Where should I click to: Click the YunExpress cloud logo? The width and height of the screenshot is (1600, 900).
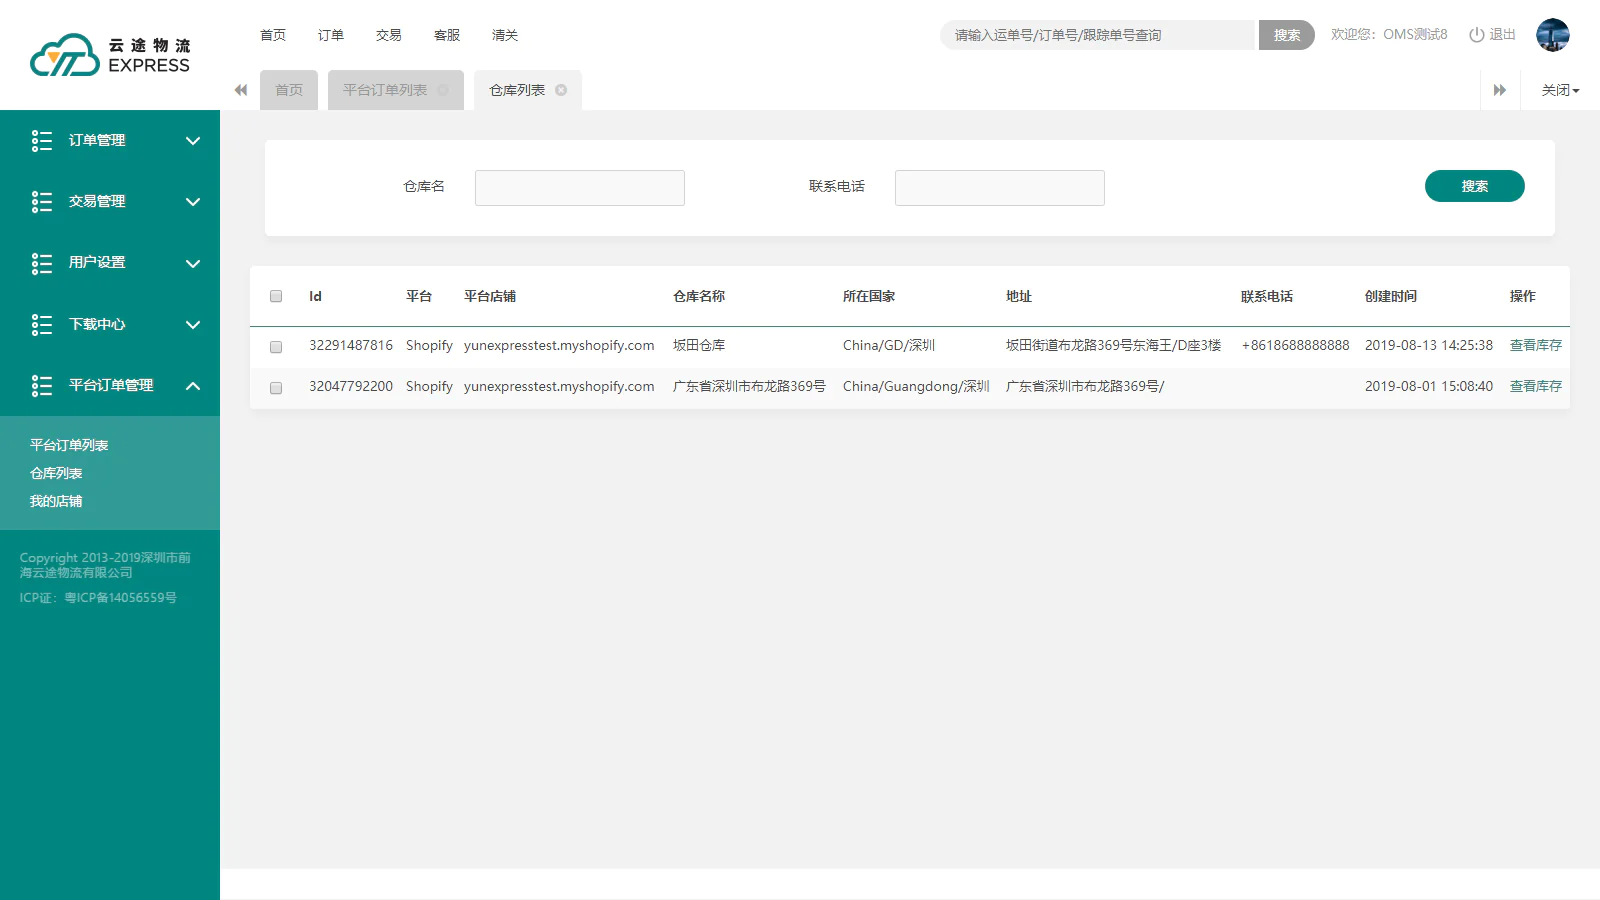(x=65, y=56)
